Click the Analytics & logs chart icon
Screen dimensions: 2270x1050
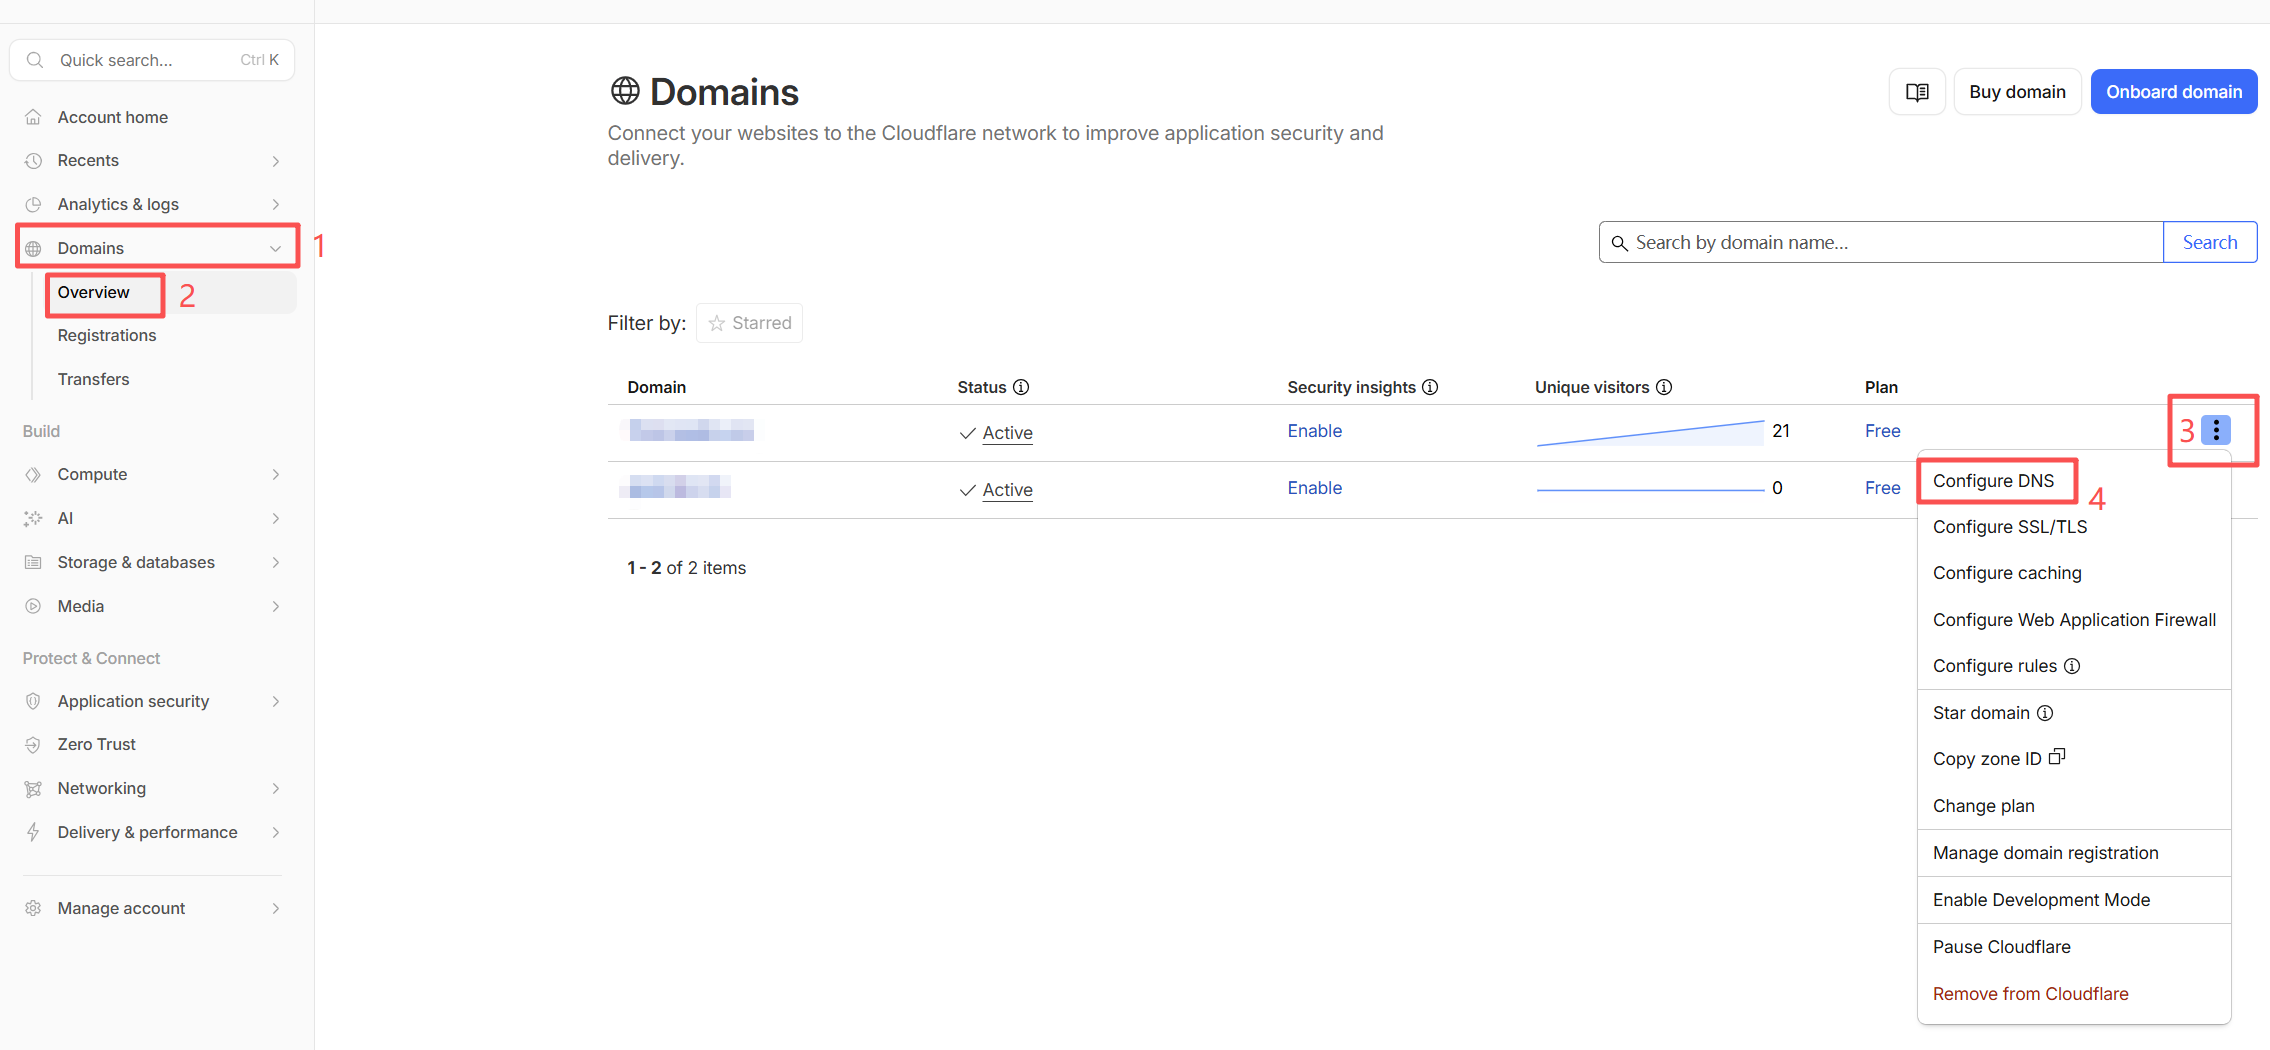[x=33, y=204]
